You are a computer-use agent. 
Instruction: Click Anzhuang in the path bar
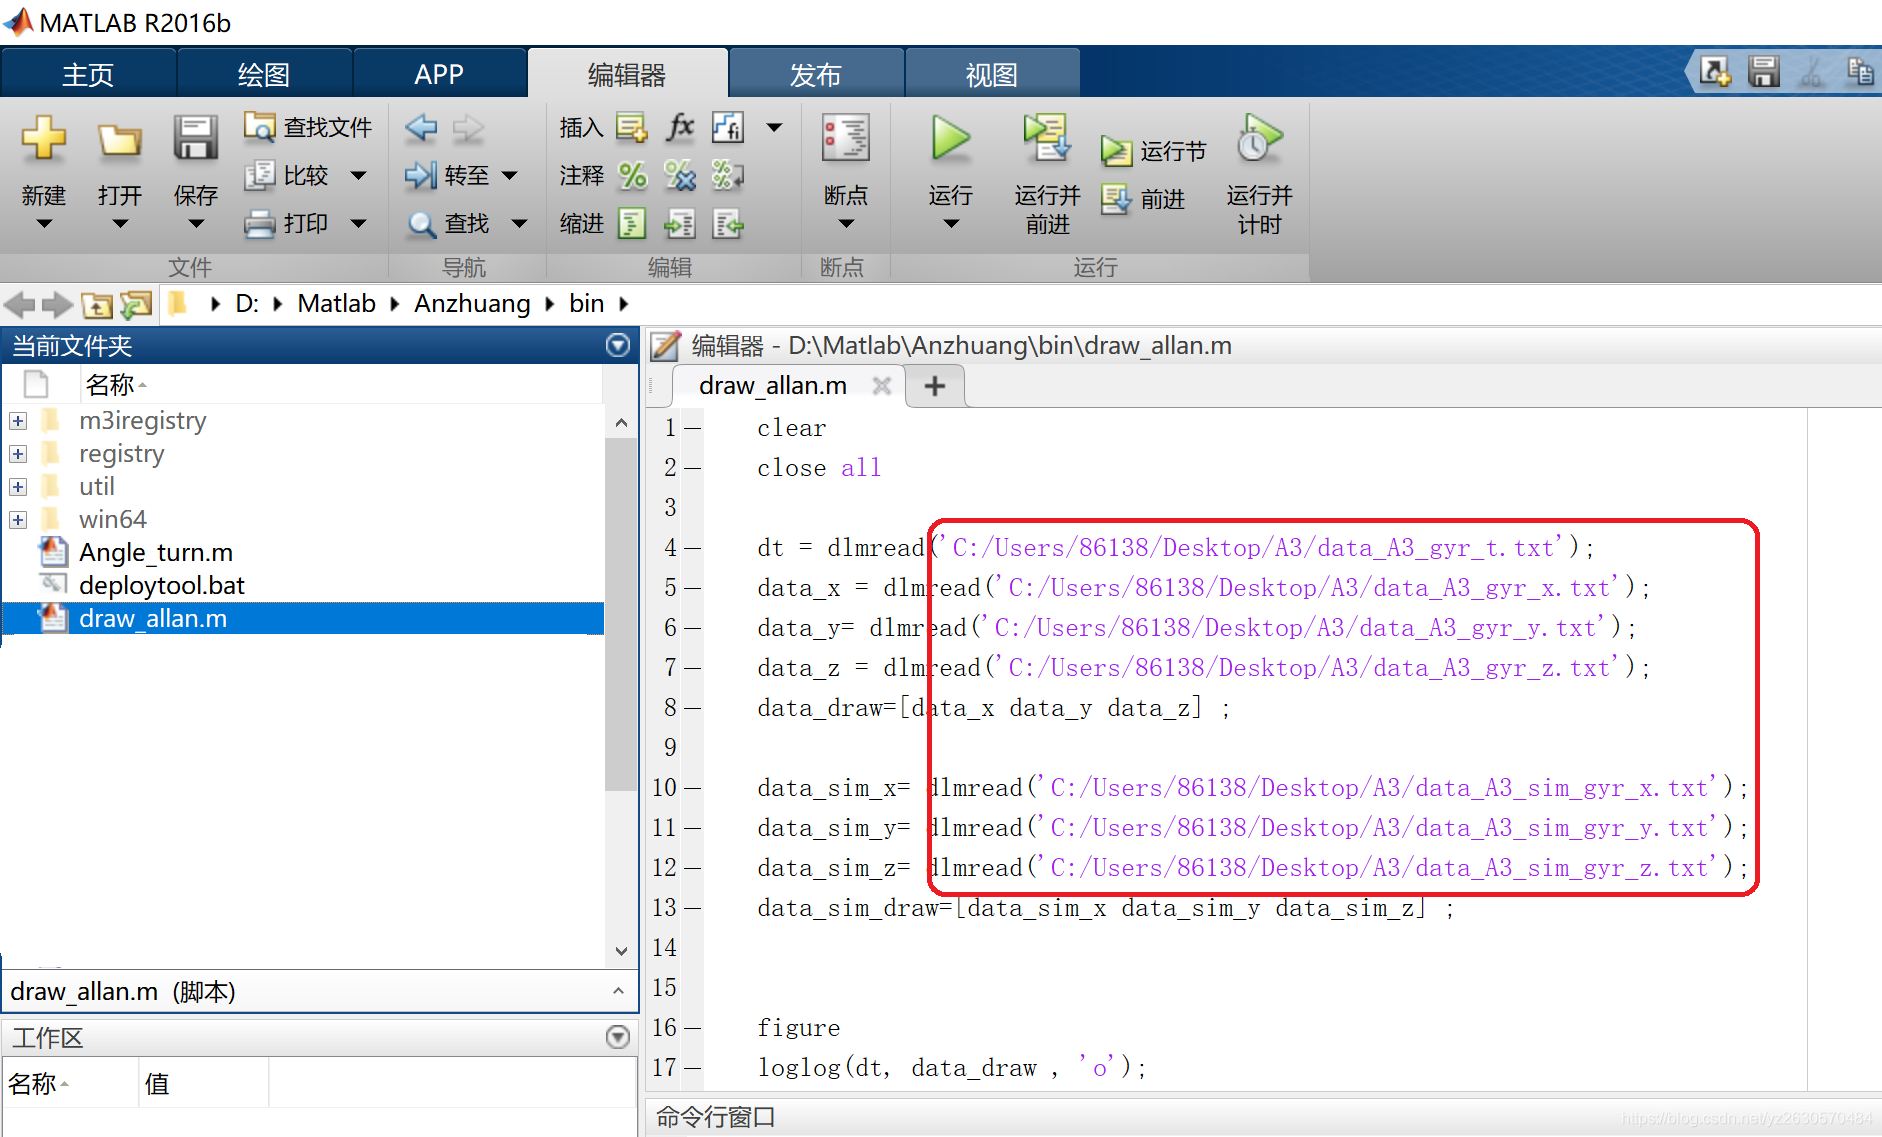coord(472,304)
